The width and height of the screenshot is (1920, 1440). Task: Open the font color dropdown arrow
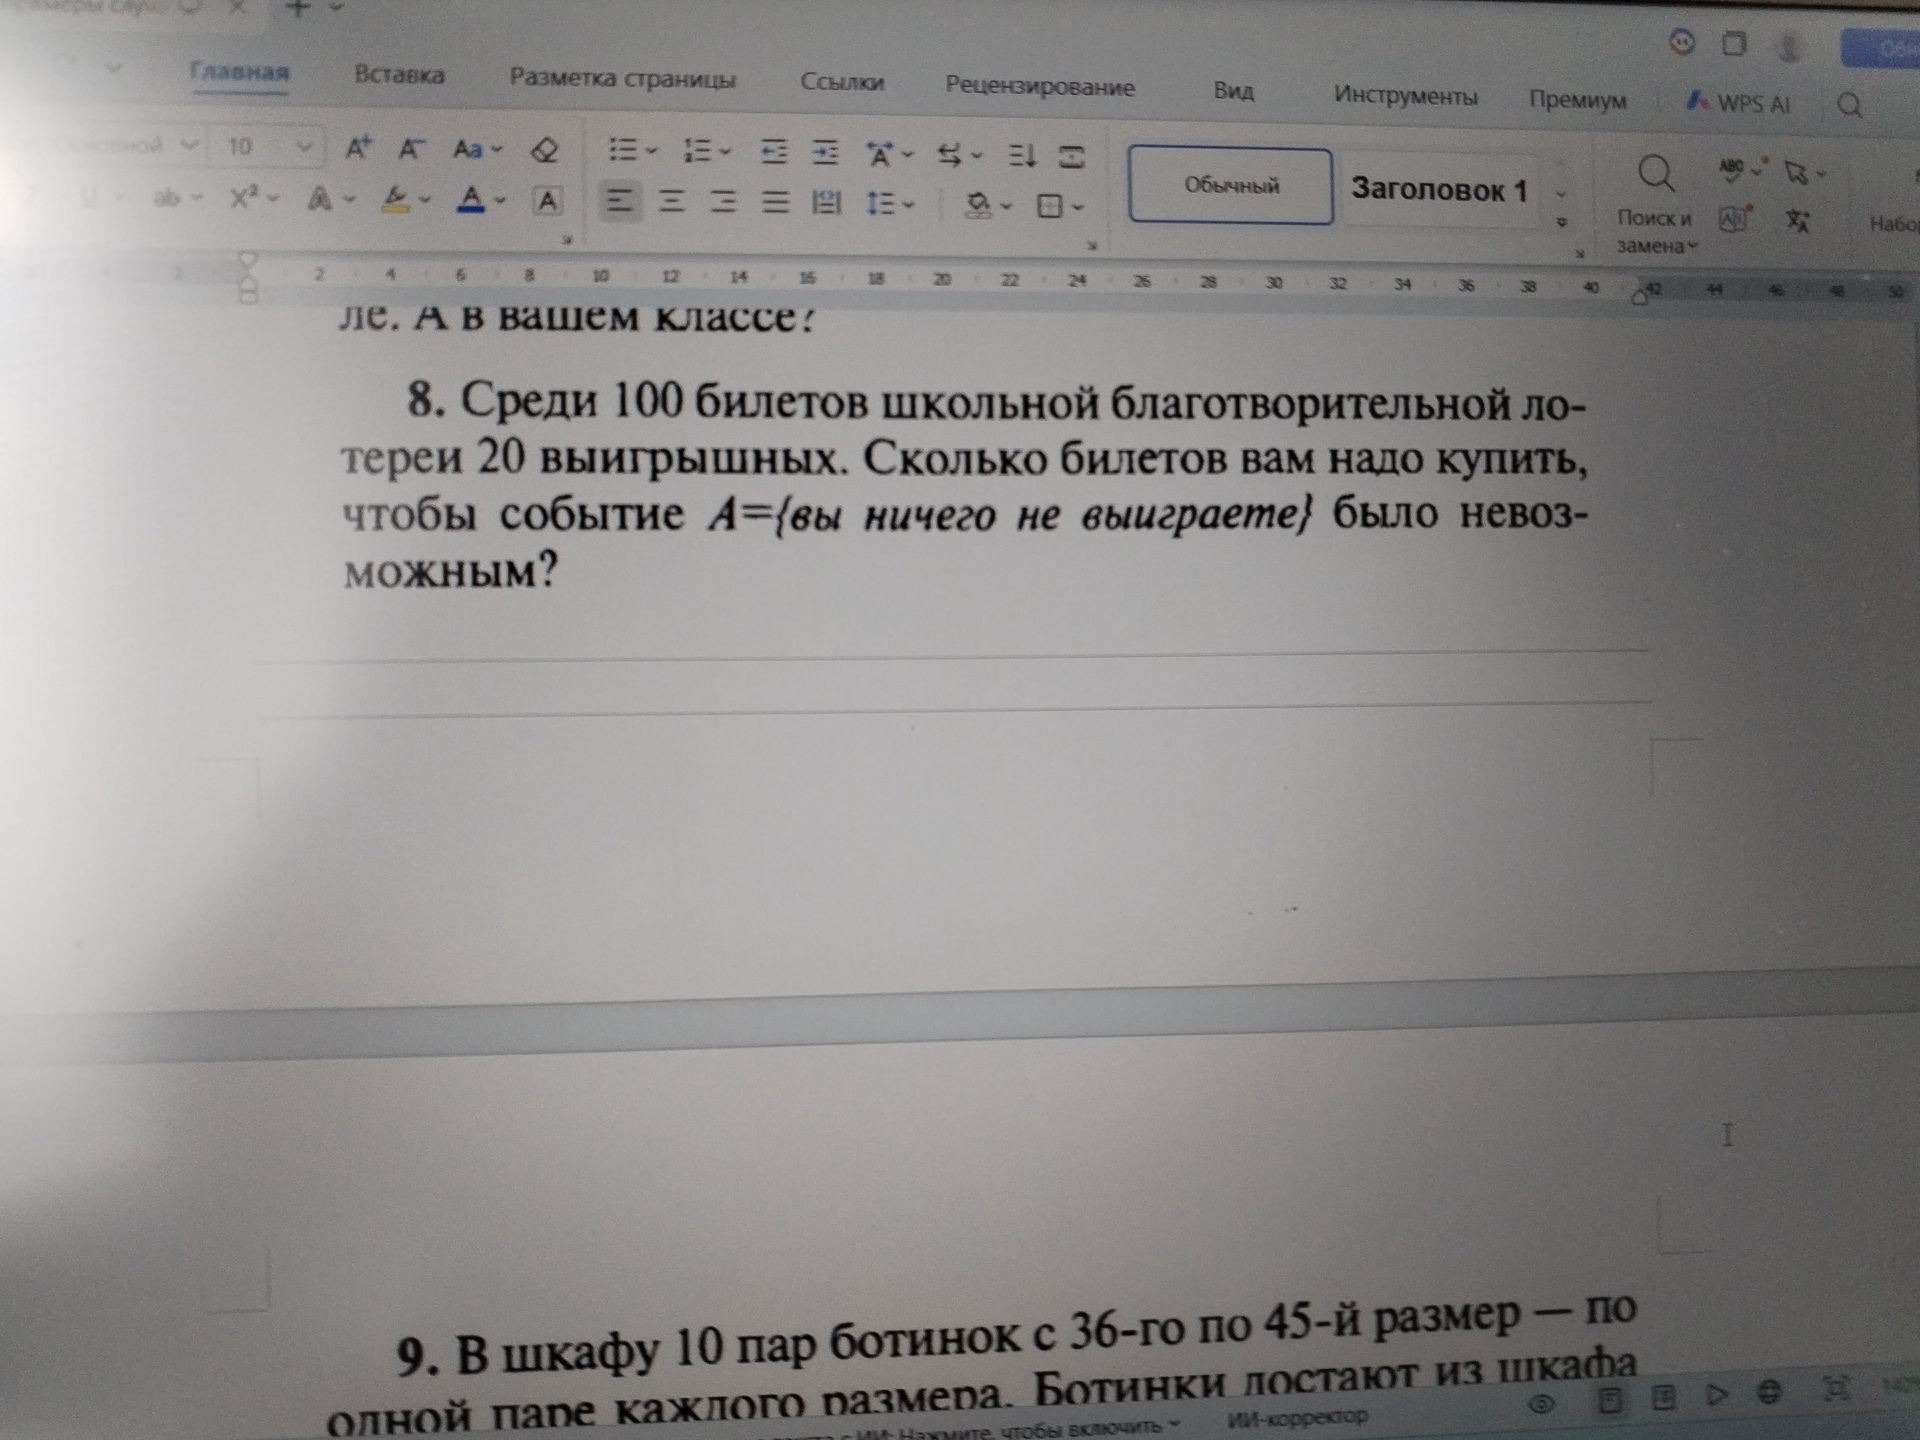(500, 201)
